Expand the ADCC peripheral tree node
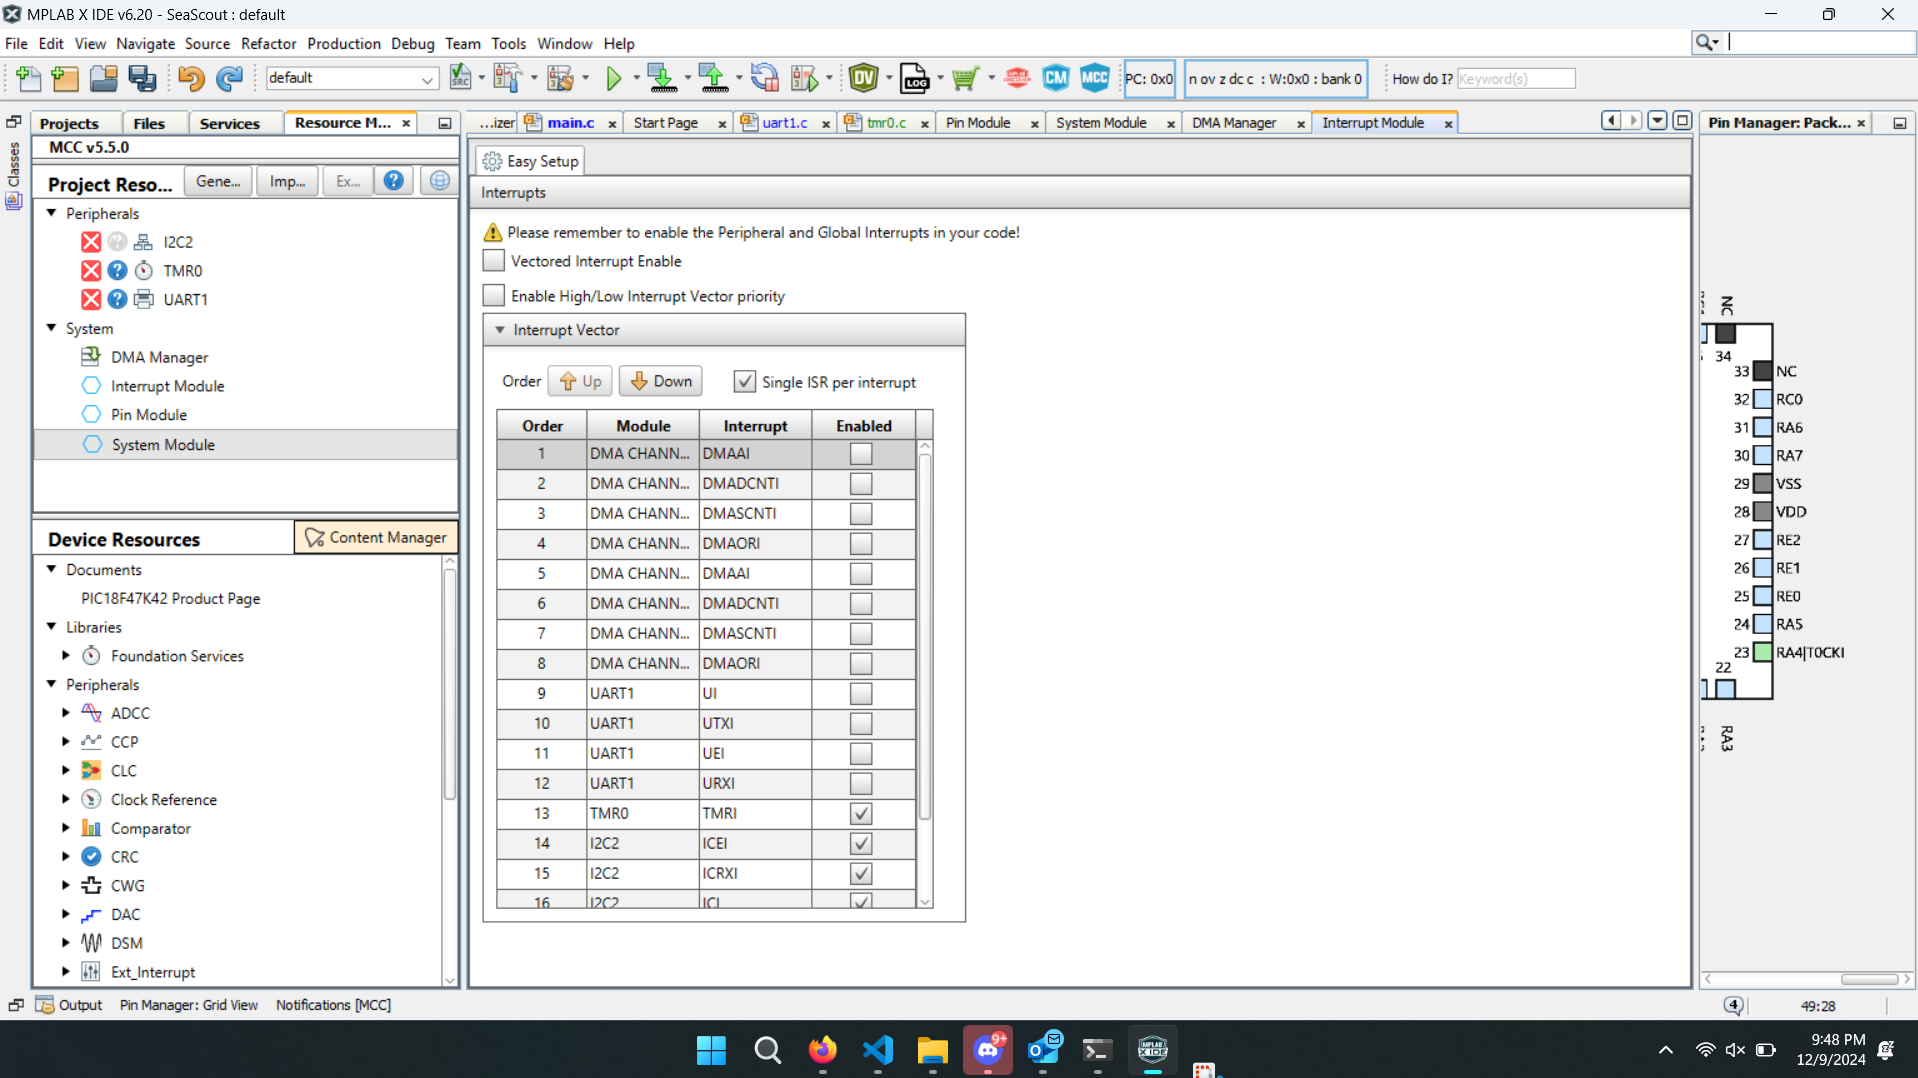The width and height of the screenshot is (1918, 1078). pyautogui.click(x=66, y=713)
